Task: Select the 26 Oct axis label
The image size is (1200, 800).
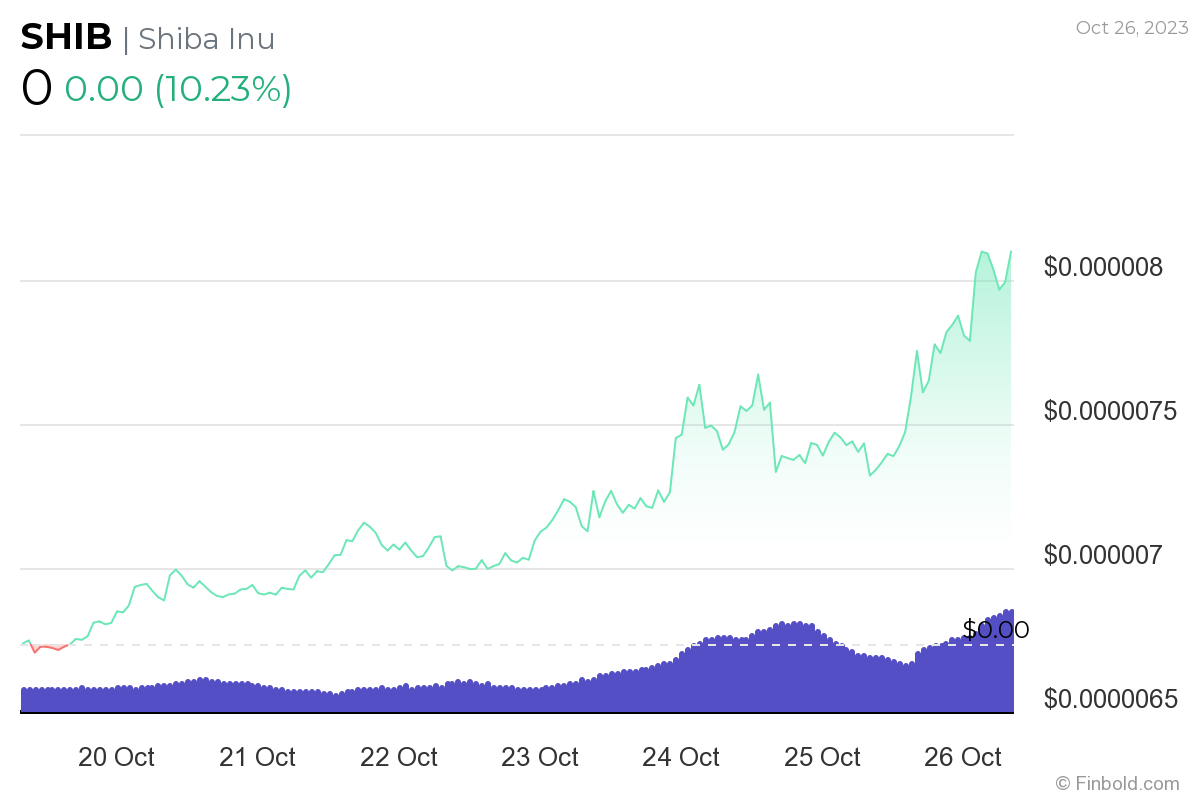Action: pyautogui.click(x=963, y=758)
